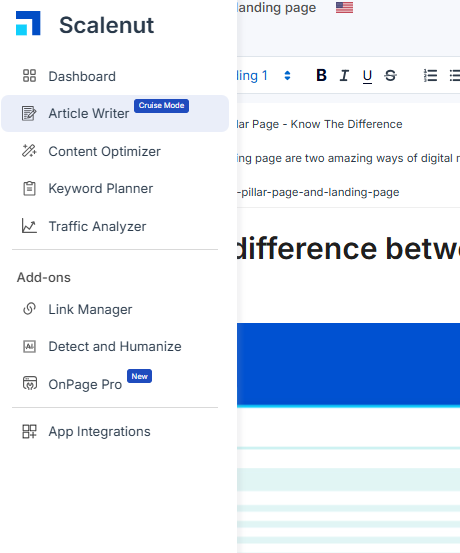The height and width of the screenshot is (553, 460).
Task: Insert a numbered list
Action: (x=430, y=75)
